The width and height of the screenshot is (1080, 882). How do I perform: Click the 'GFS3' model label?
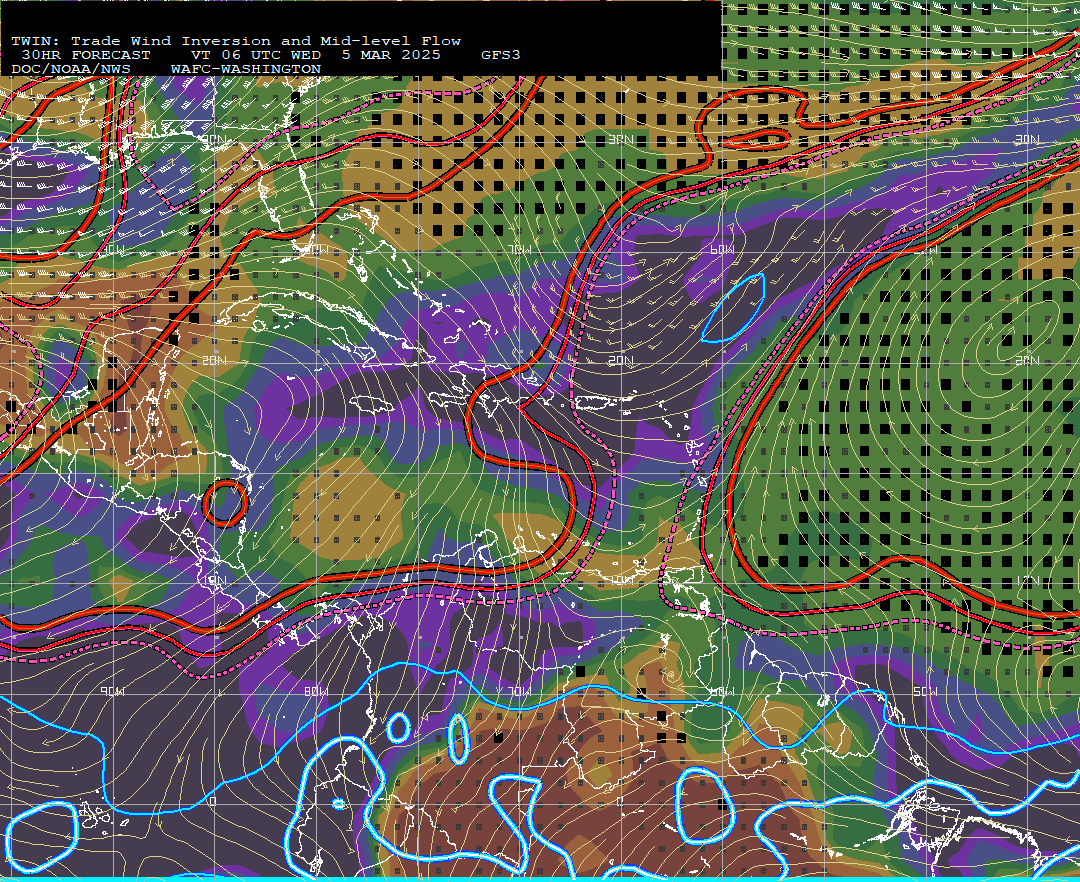coord(500,55)
